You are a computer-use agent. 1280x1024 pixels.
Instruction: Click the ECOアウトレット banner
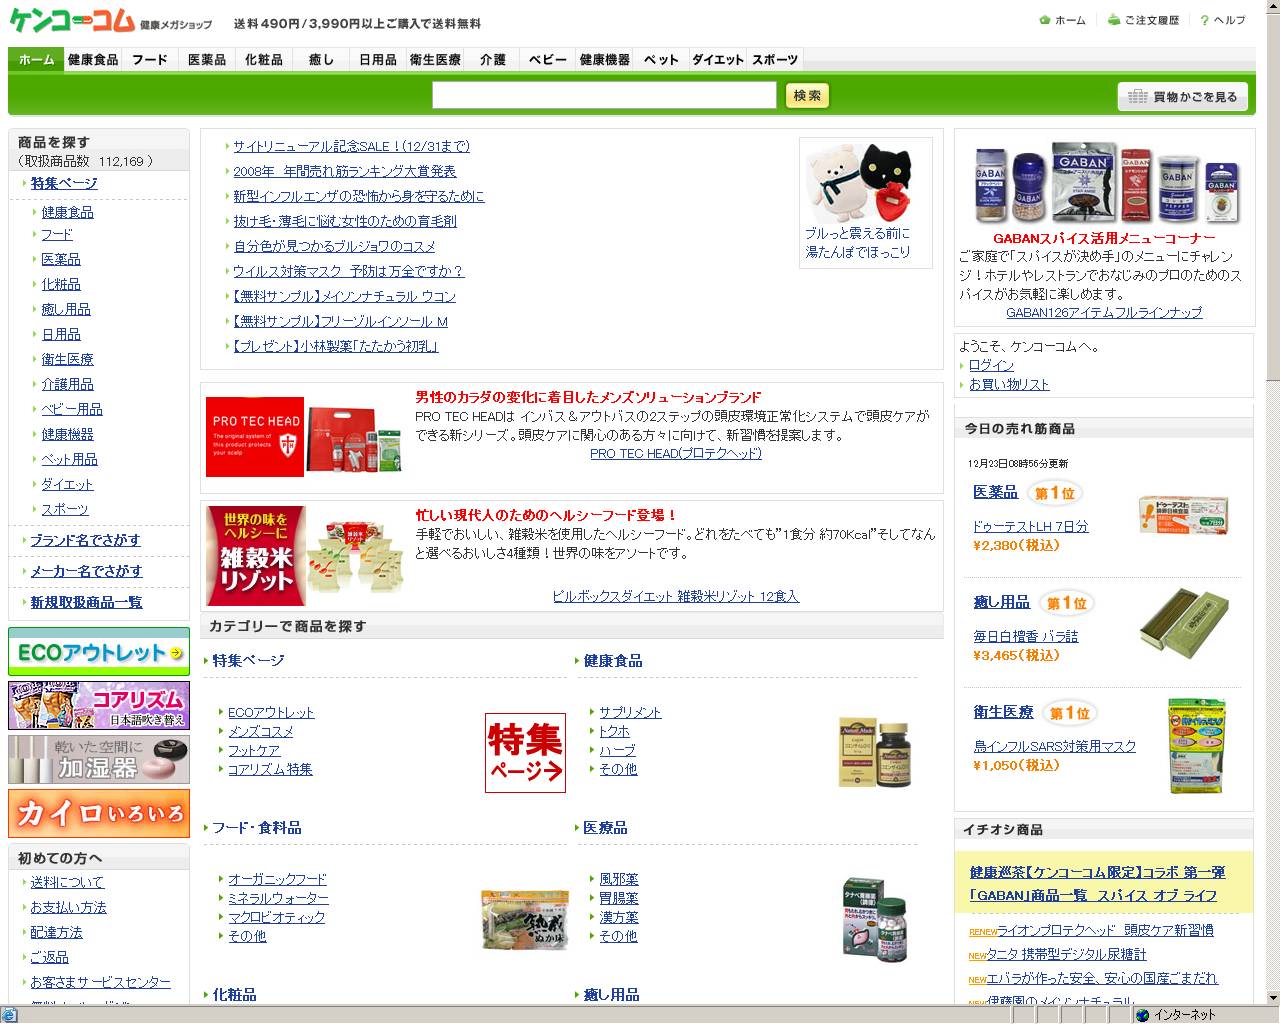point(99,652)
